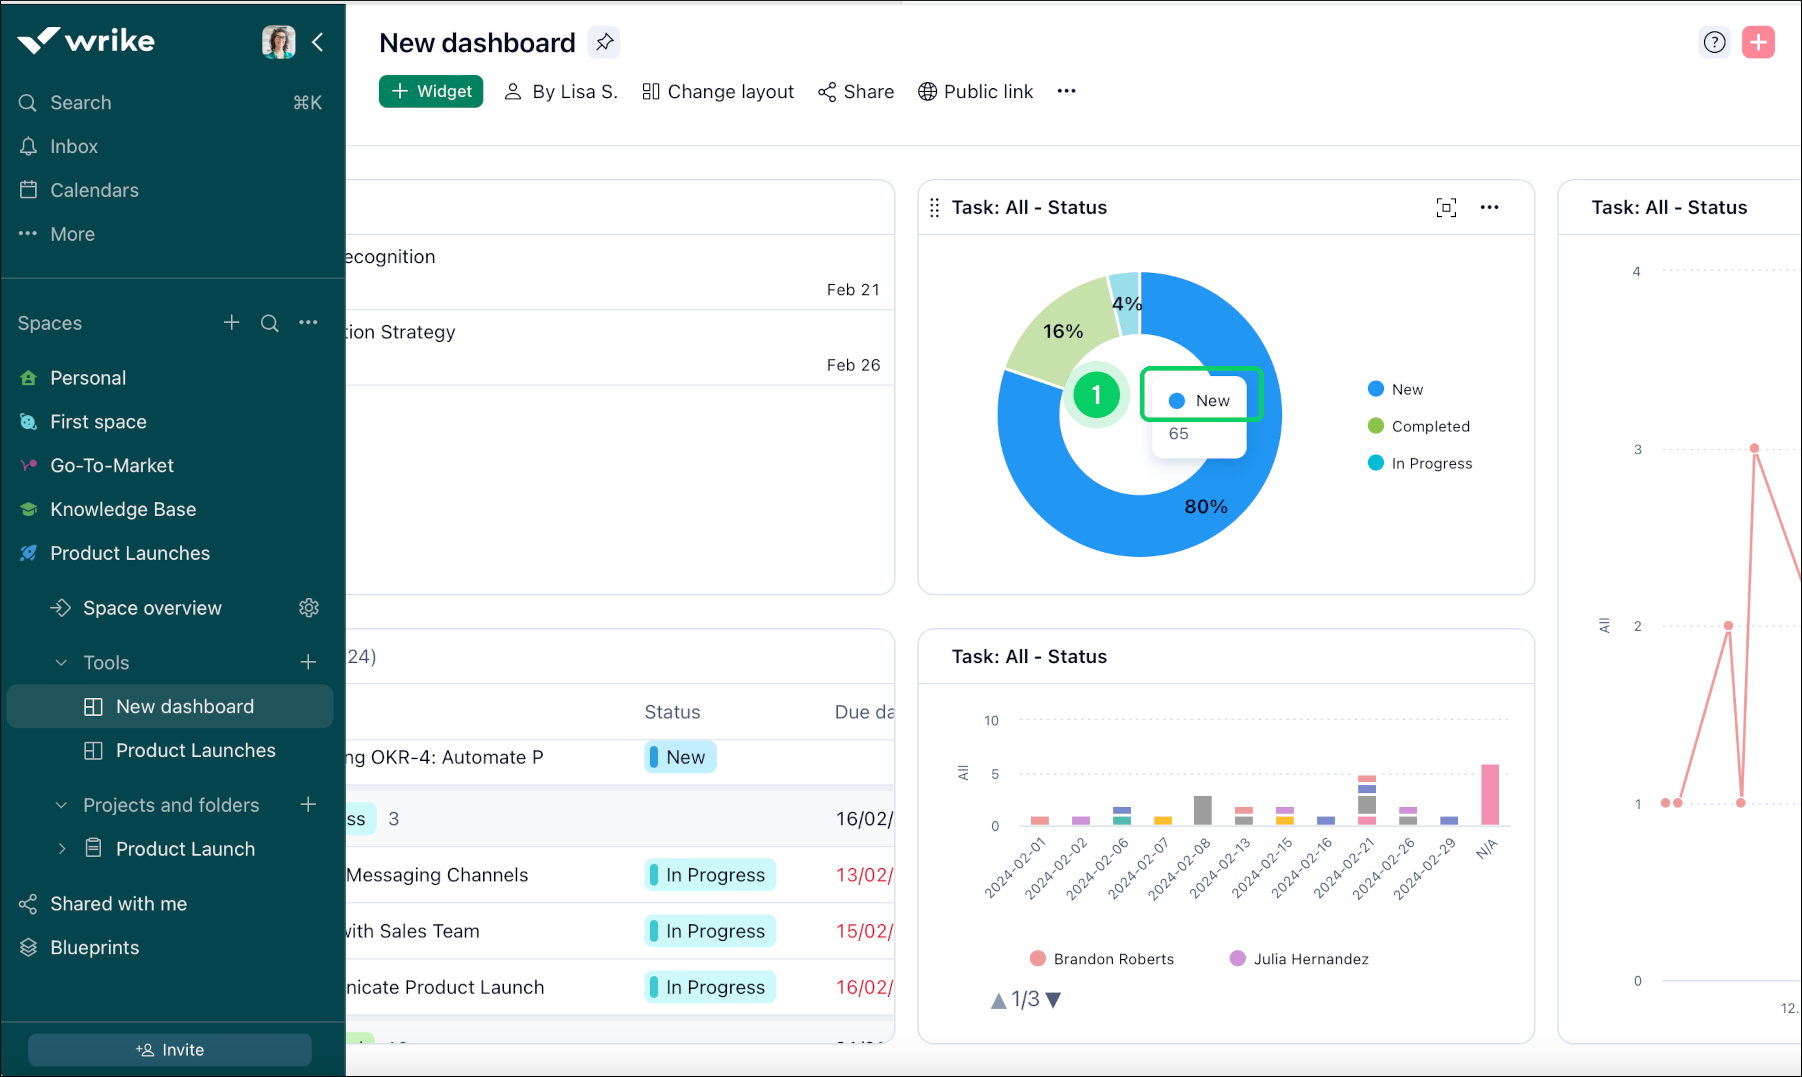This screenshot has height=1077, width=1802.
Task: Go to next legend page in the bar chart
Action: click(x=1053, y=1000)
